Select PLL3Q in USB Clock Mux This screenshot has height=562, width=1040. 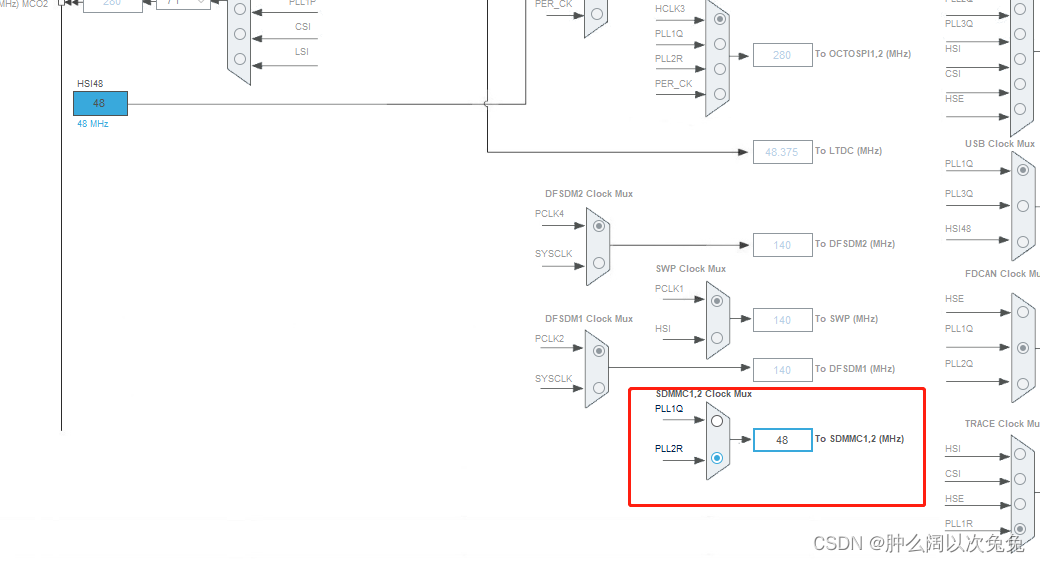1023,206
